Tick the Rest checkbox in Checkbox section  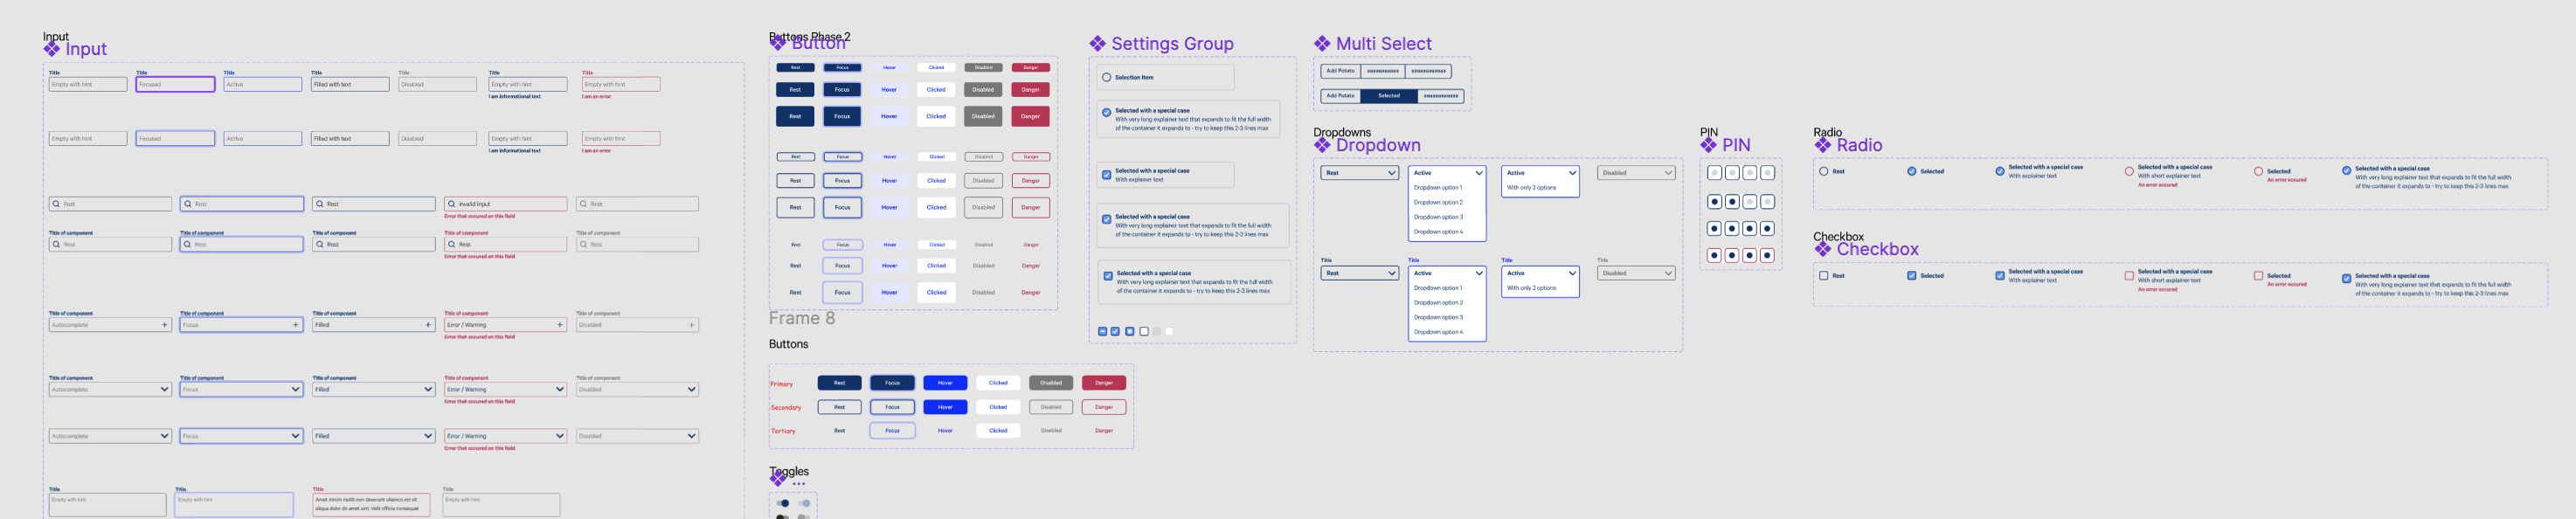(1824, 276)
